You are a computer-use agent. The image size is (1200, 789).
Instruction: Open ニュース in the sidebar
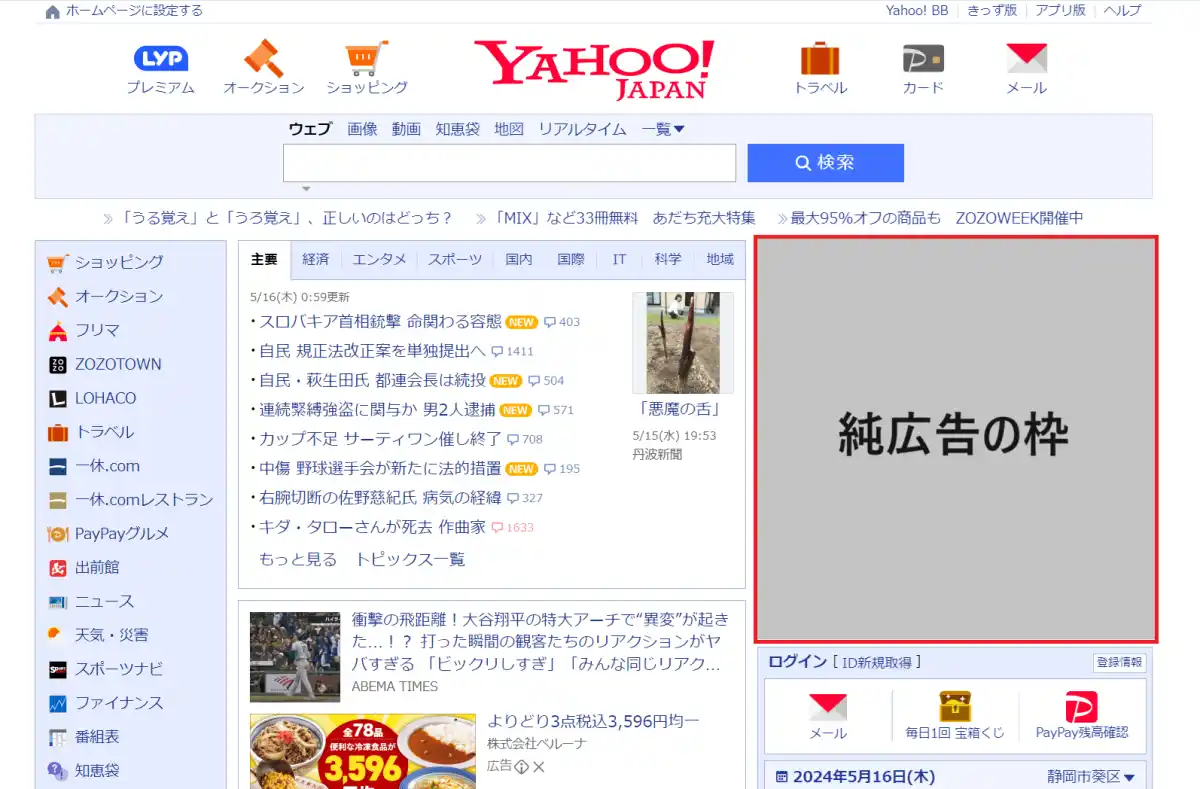[104, 601]
